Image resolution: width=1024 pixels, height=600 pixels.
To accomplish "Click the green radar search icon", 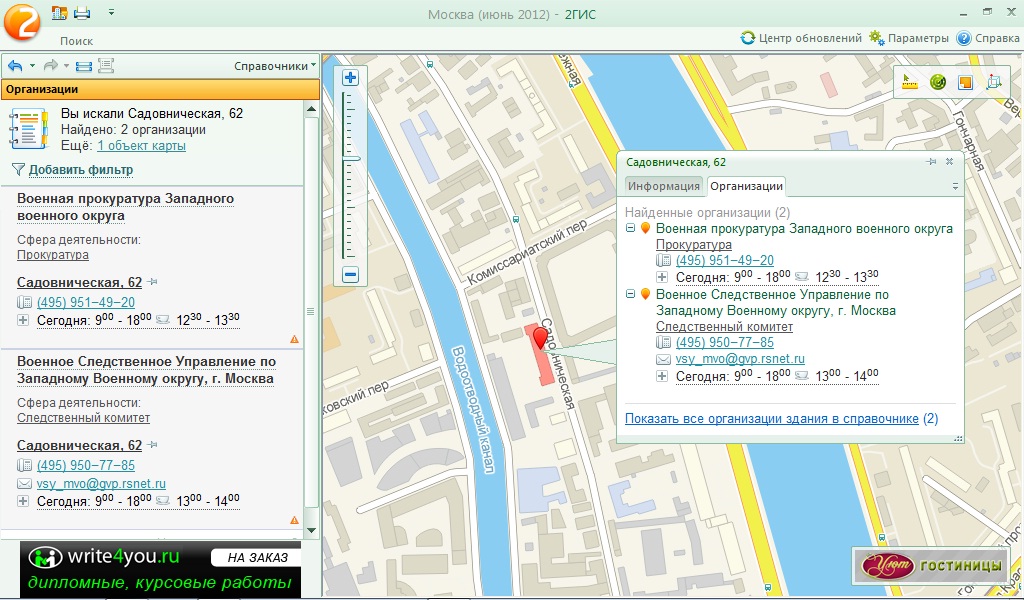I will point(937,83).
